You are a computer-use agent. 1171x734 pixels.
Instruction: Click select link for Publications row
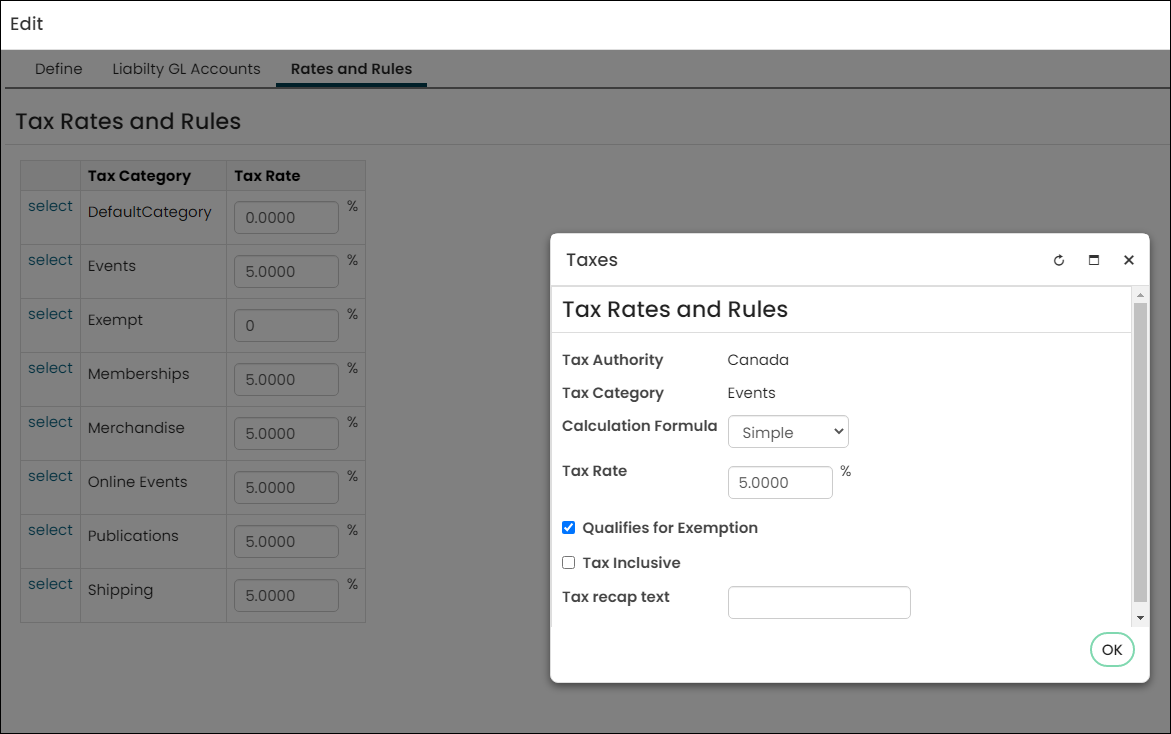(50, 529)
